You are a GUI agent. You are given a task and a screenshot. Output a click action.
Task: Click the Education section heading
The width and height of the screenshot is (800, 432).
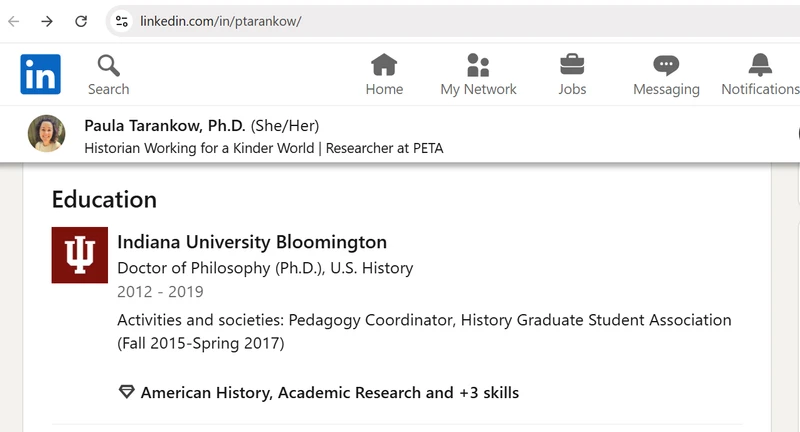click(x=104, y=199)
